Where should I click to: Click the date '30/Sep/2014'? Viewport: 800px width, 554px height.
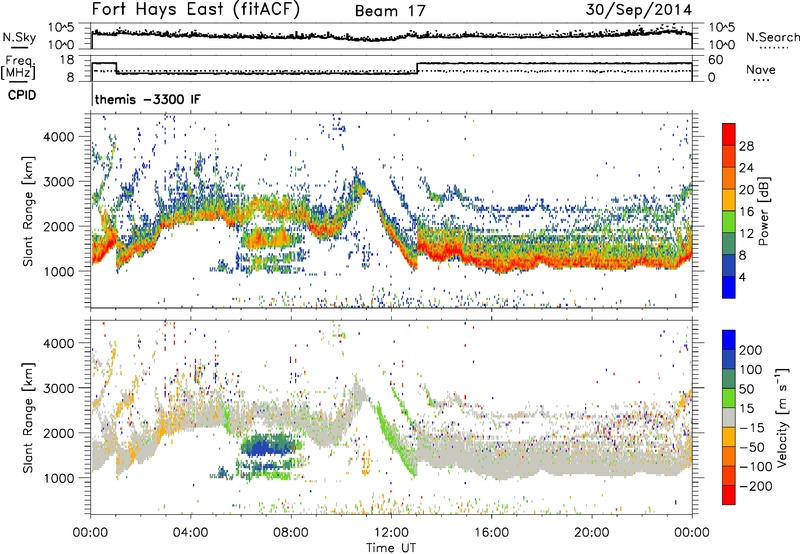coord(639,10)
